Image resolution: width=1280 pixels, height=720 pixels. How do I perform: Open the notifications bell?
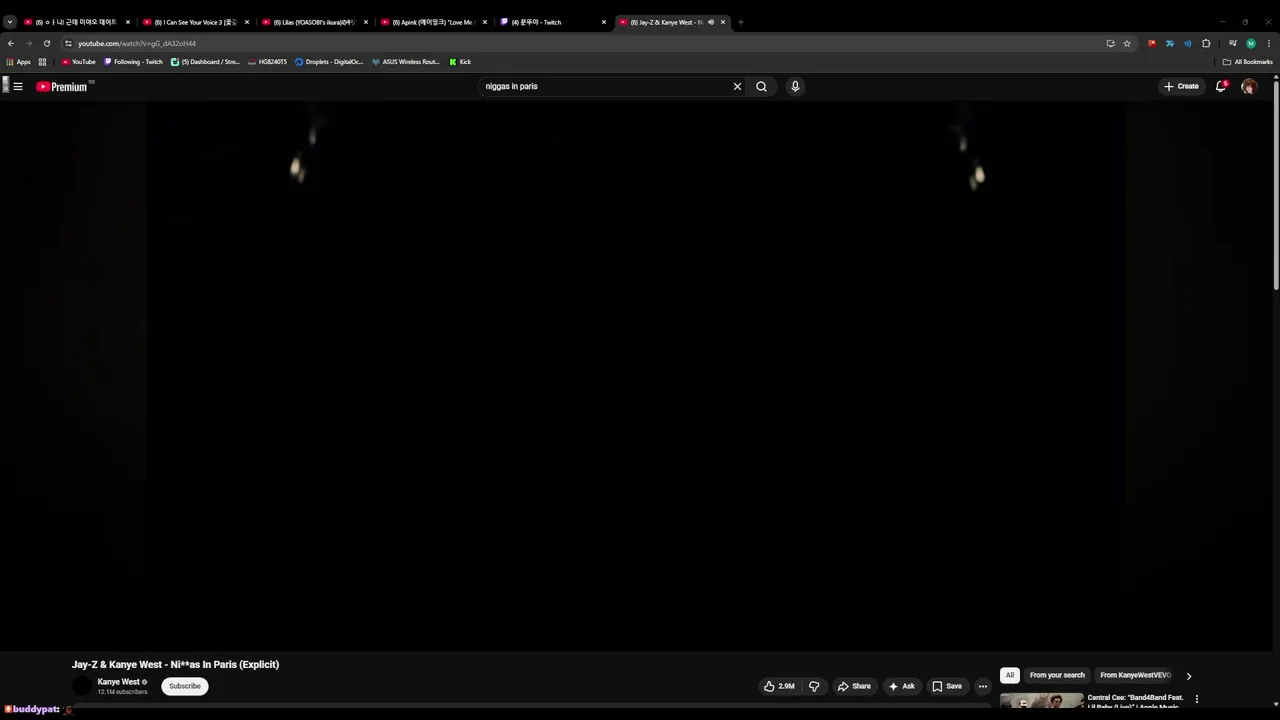1221,87
